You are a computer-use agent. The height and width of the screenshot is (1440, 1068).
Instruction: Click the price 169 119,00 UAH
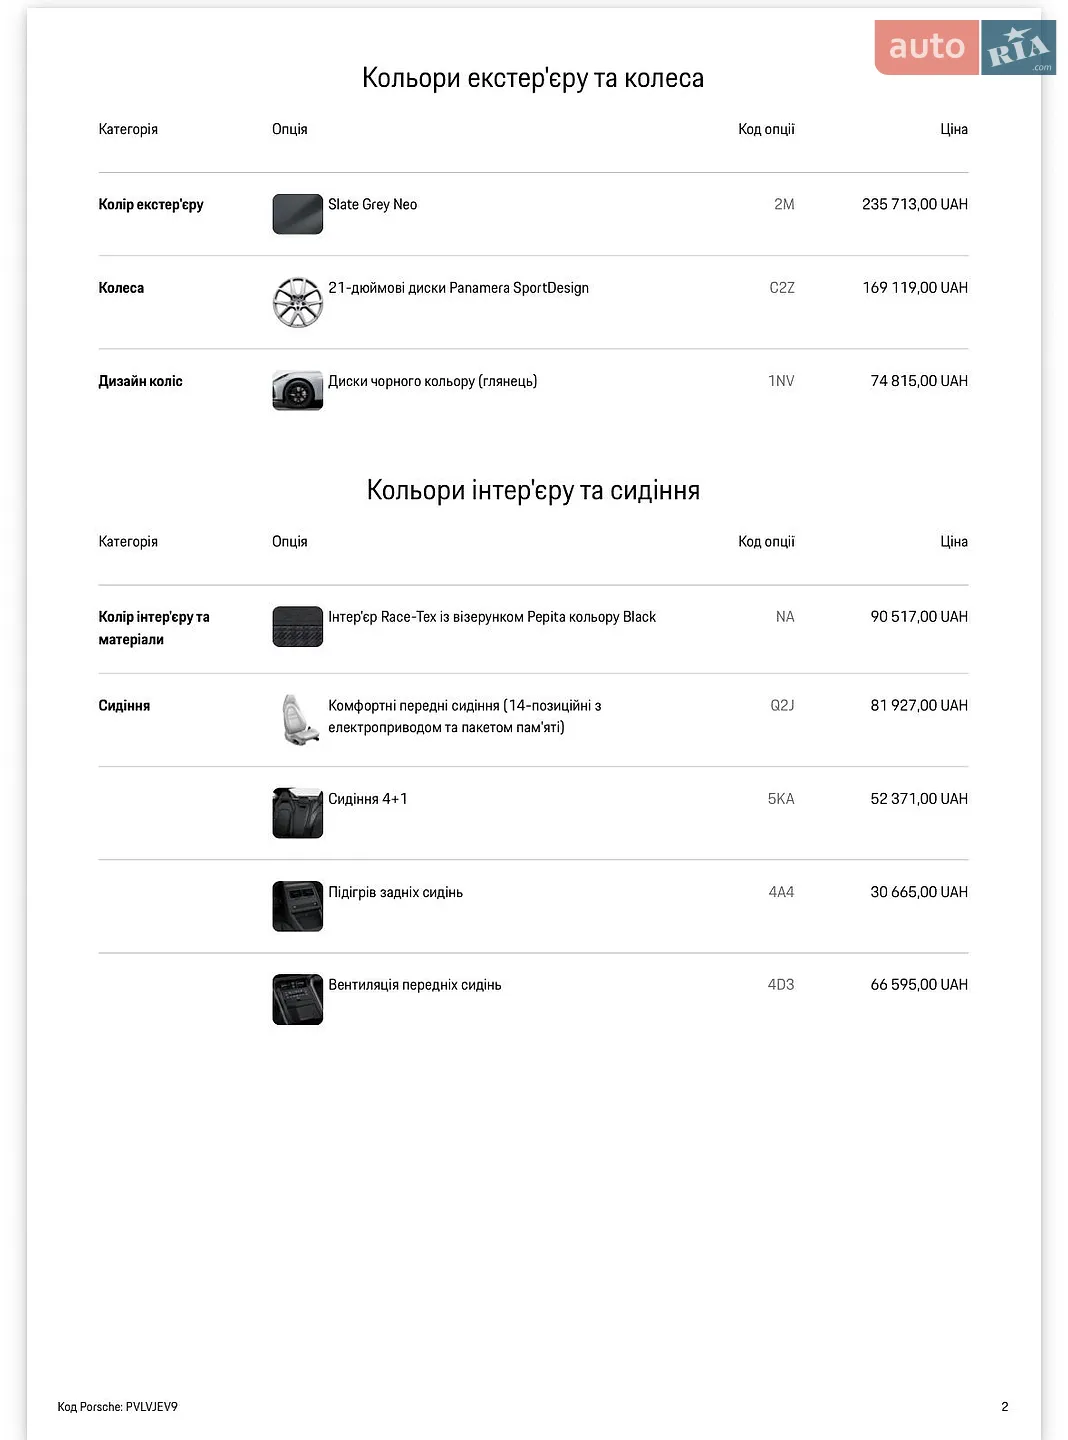pyautogui.click(x=915, y=288)
